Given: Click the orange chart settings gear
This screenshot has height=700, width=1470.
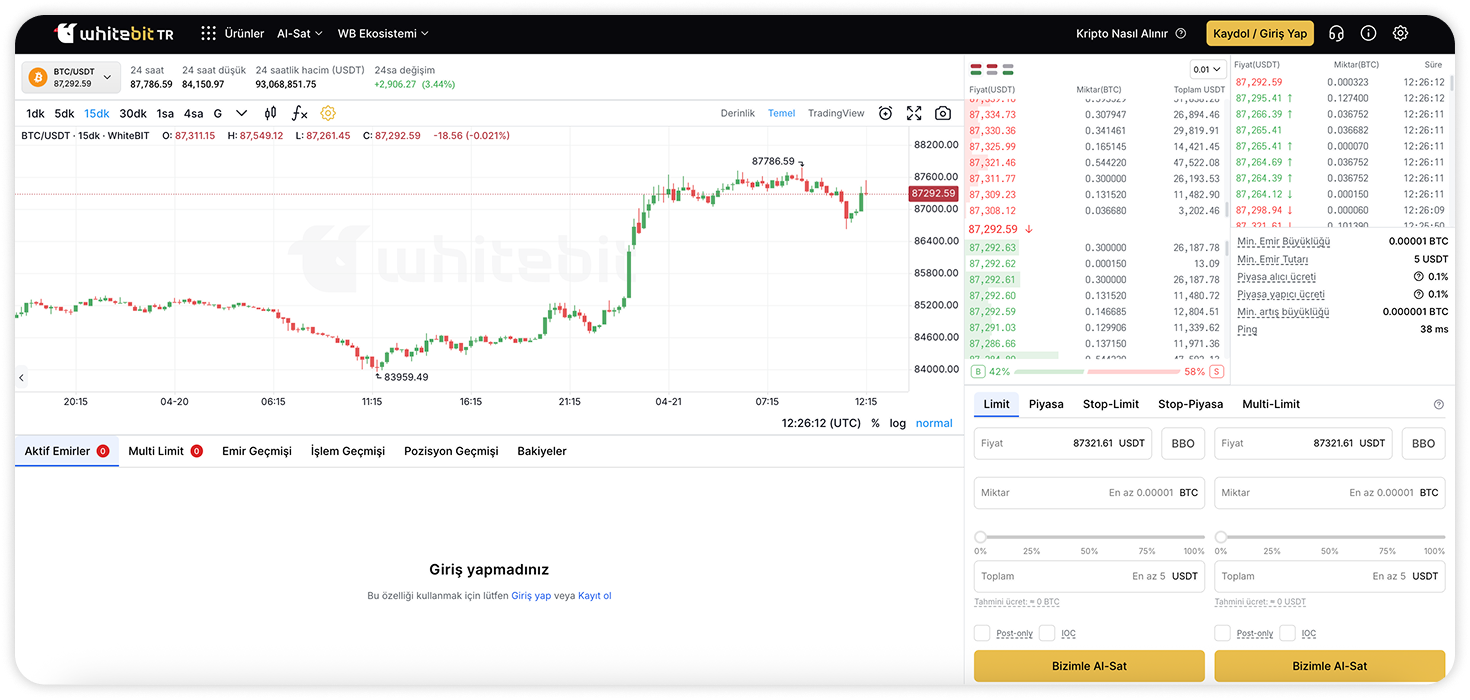Looking at the screenshot, I should click(328, 113).
